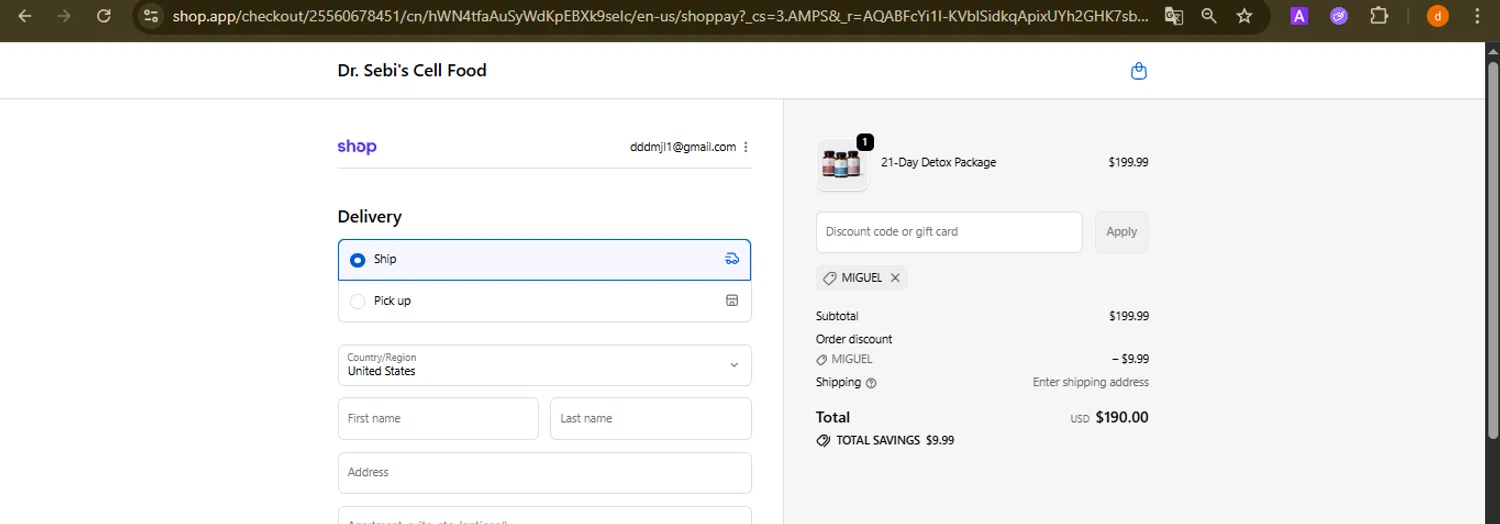Click the First name field
The height and width of the screenshot is (524, 1500).
438,418
